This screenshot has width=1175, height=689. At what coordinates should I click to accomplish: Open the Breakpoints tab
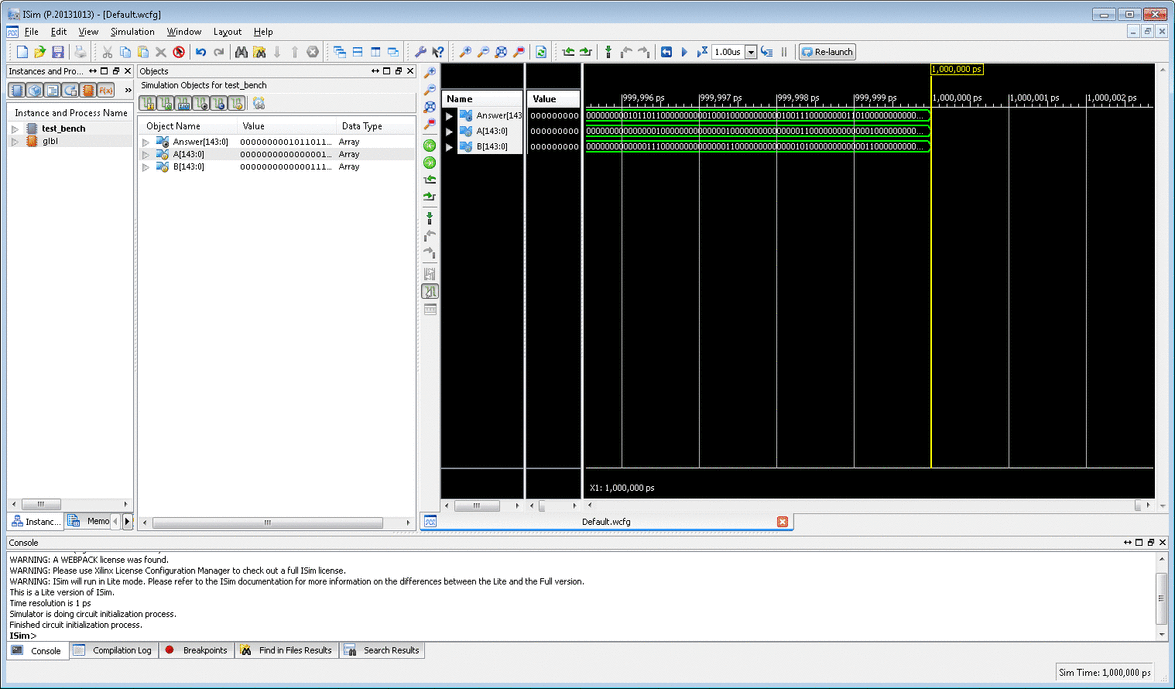[x=197, y=650]
